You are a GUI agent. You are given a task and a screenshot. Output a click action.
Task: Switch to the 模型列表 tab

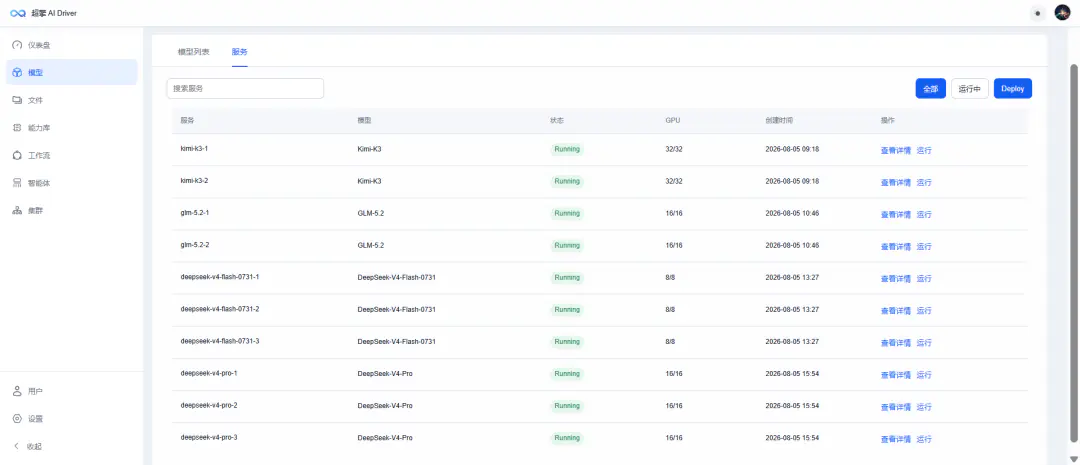tap(194, 52)
